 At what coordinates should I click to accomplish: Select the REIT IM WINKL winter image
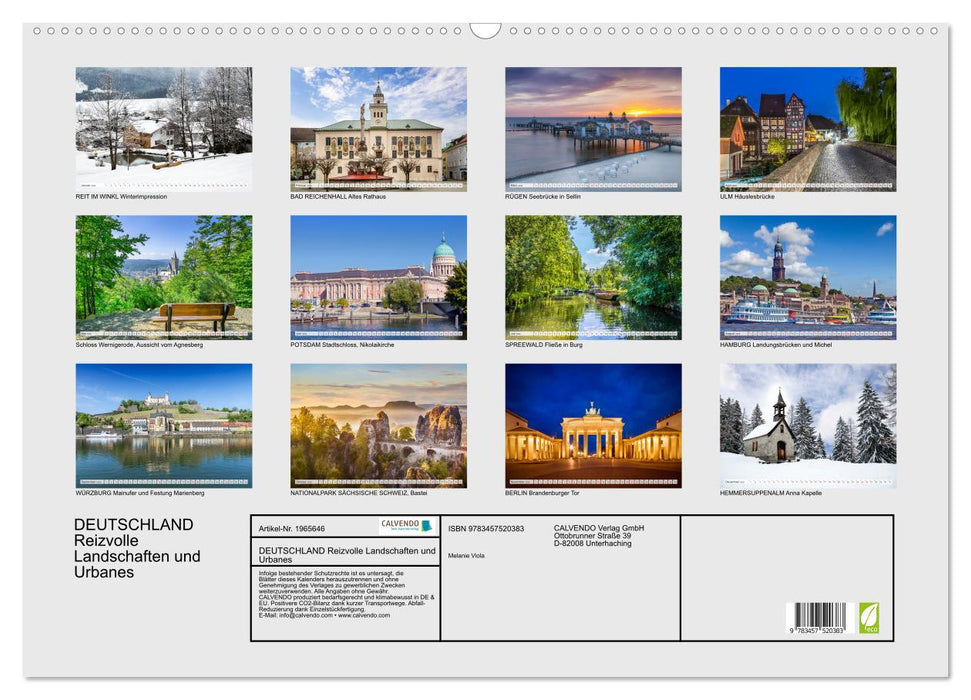coord(163,125)
